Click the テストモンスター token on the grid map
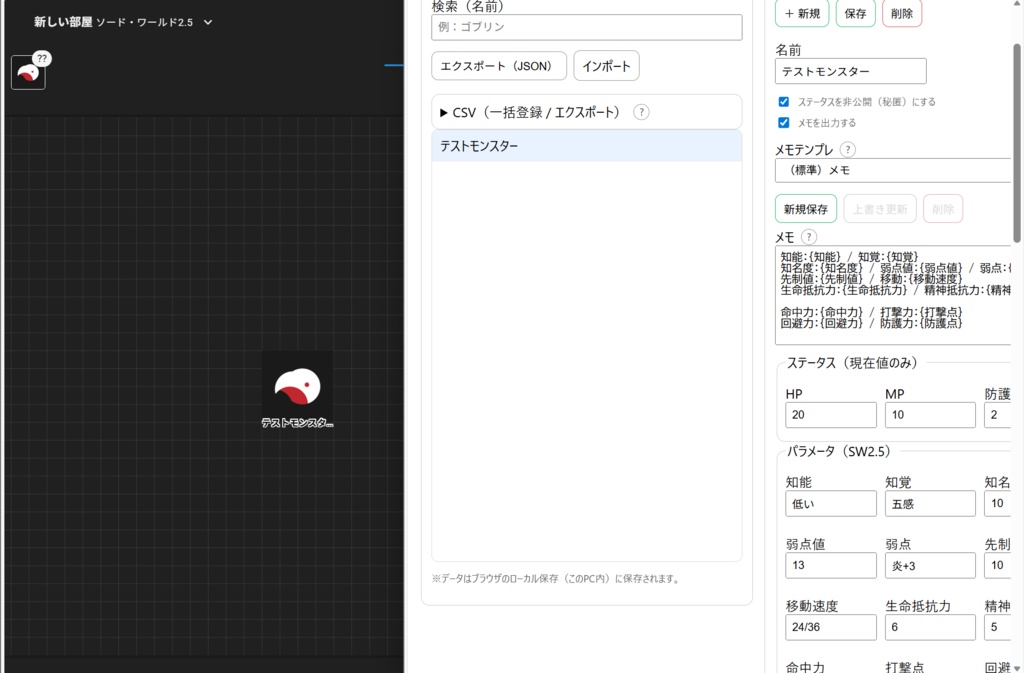The image size is (1024, 673). click(297, 387)
